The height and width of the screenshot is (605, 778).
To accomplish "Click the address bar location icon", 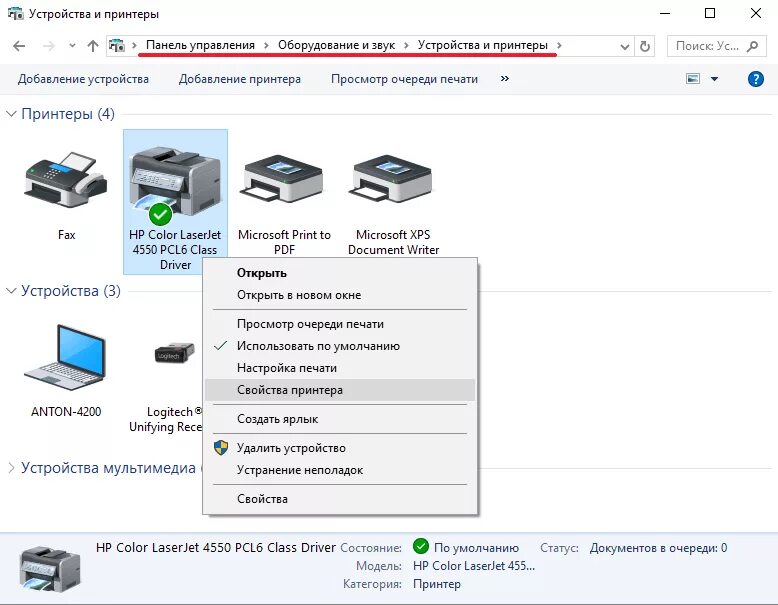I will tap(117, 46).
